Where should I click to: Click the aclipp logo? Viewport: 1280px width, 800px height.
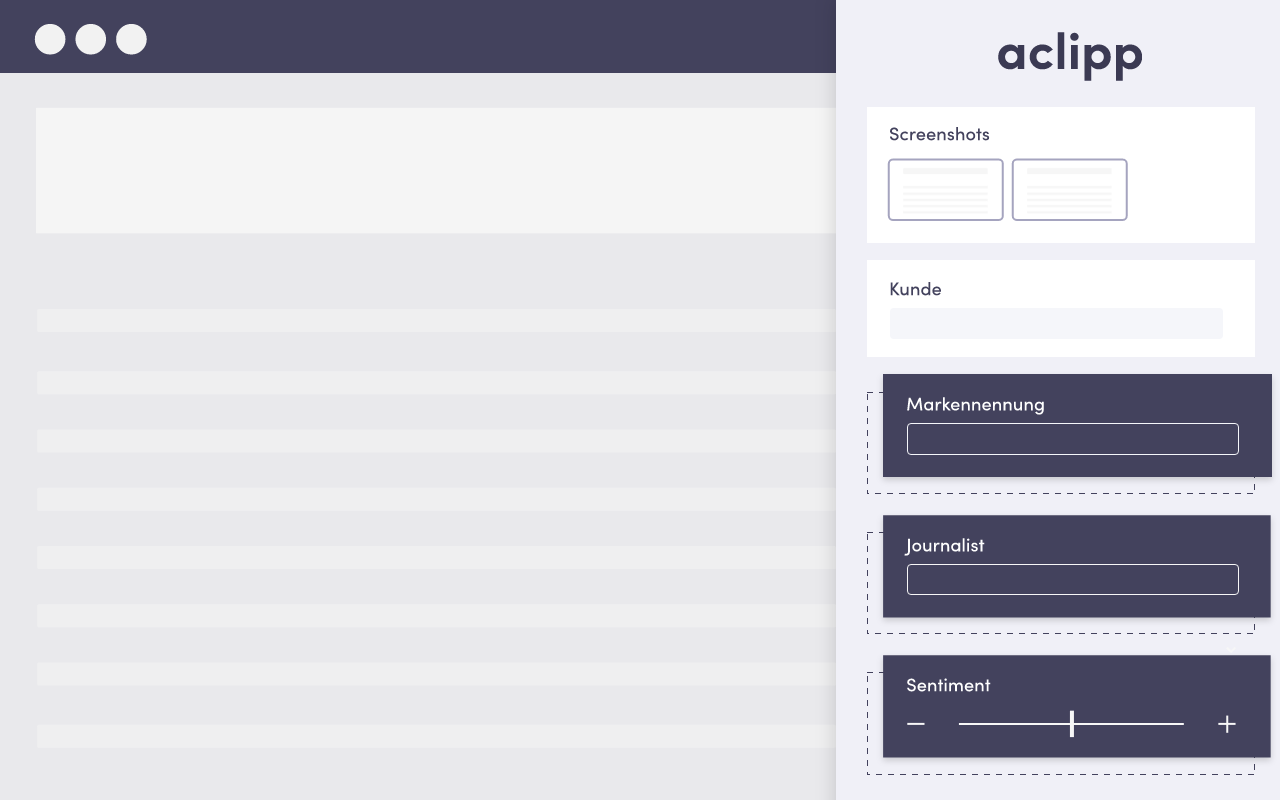(x=1070, y=54)
